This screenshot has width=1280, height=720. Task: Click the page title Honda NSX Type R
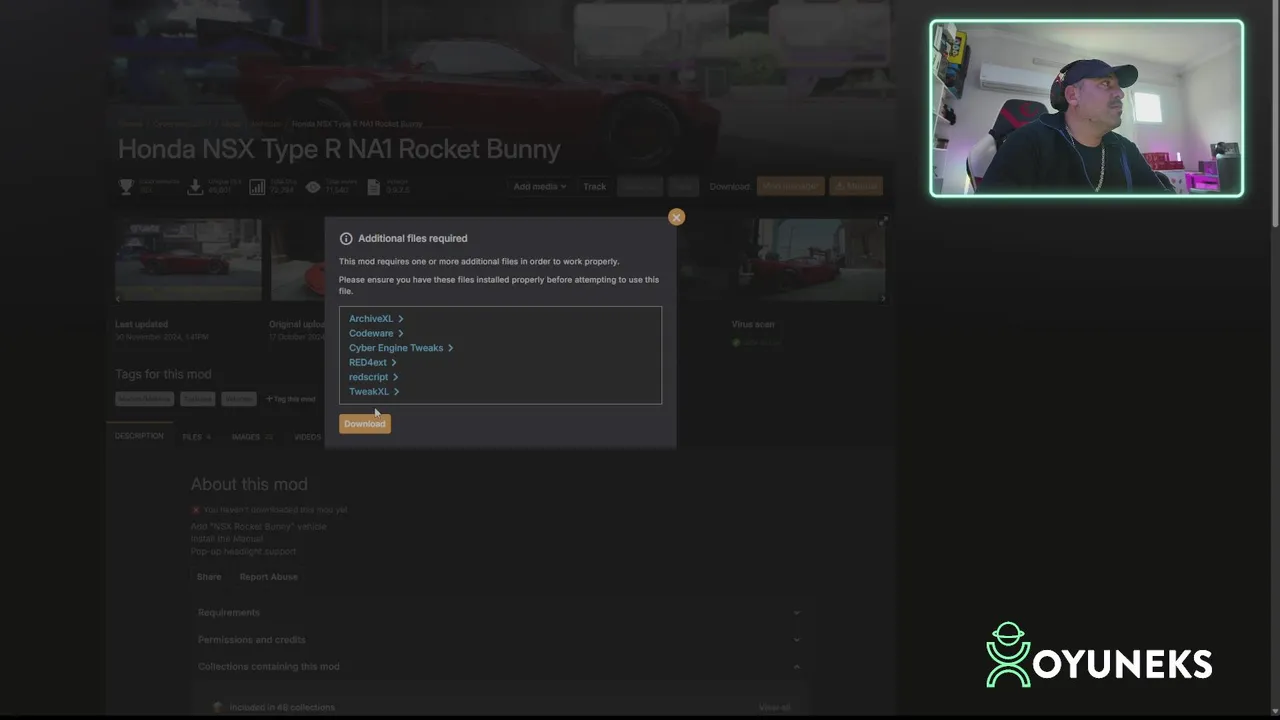(x=339, y=149)
